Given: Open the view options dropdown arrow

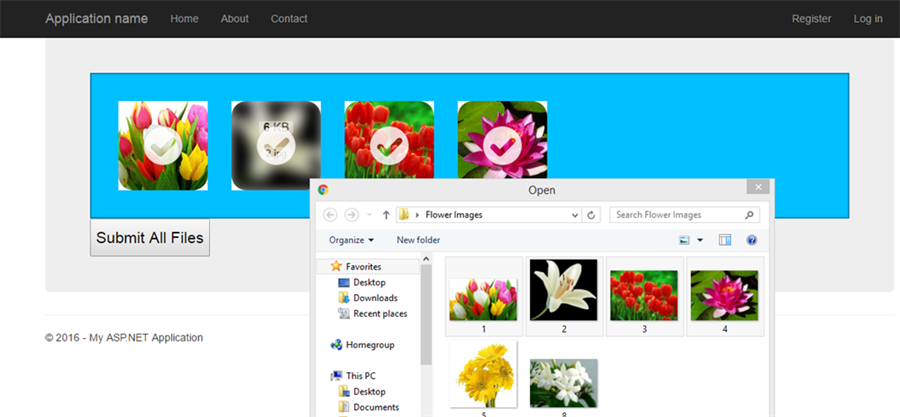Looking at the screenshot, I should pos(700,240).
